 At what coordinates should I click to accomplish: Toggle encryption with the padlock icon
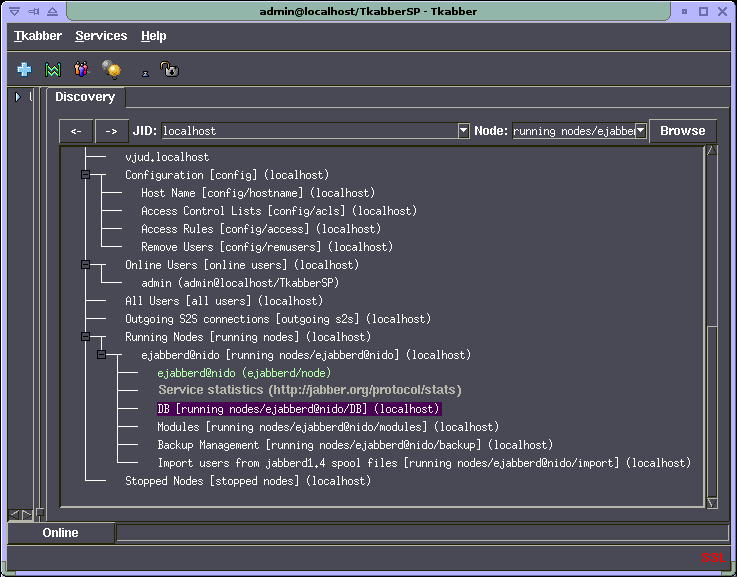click(170, 70)
